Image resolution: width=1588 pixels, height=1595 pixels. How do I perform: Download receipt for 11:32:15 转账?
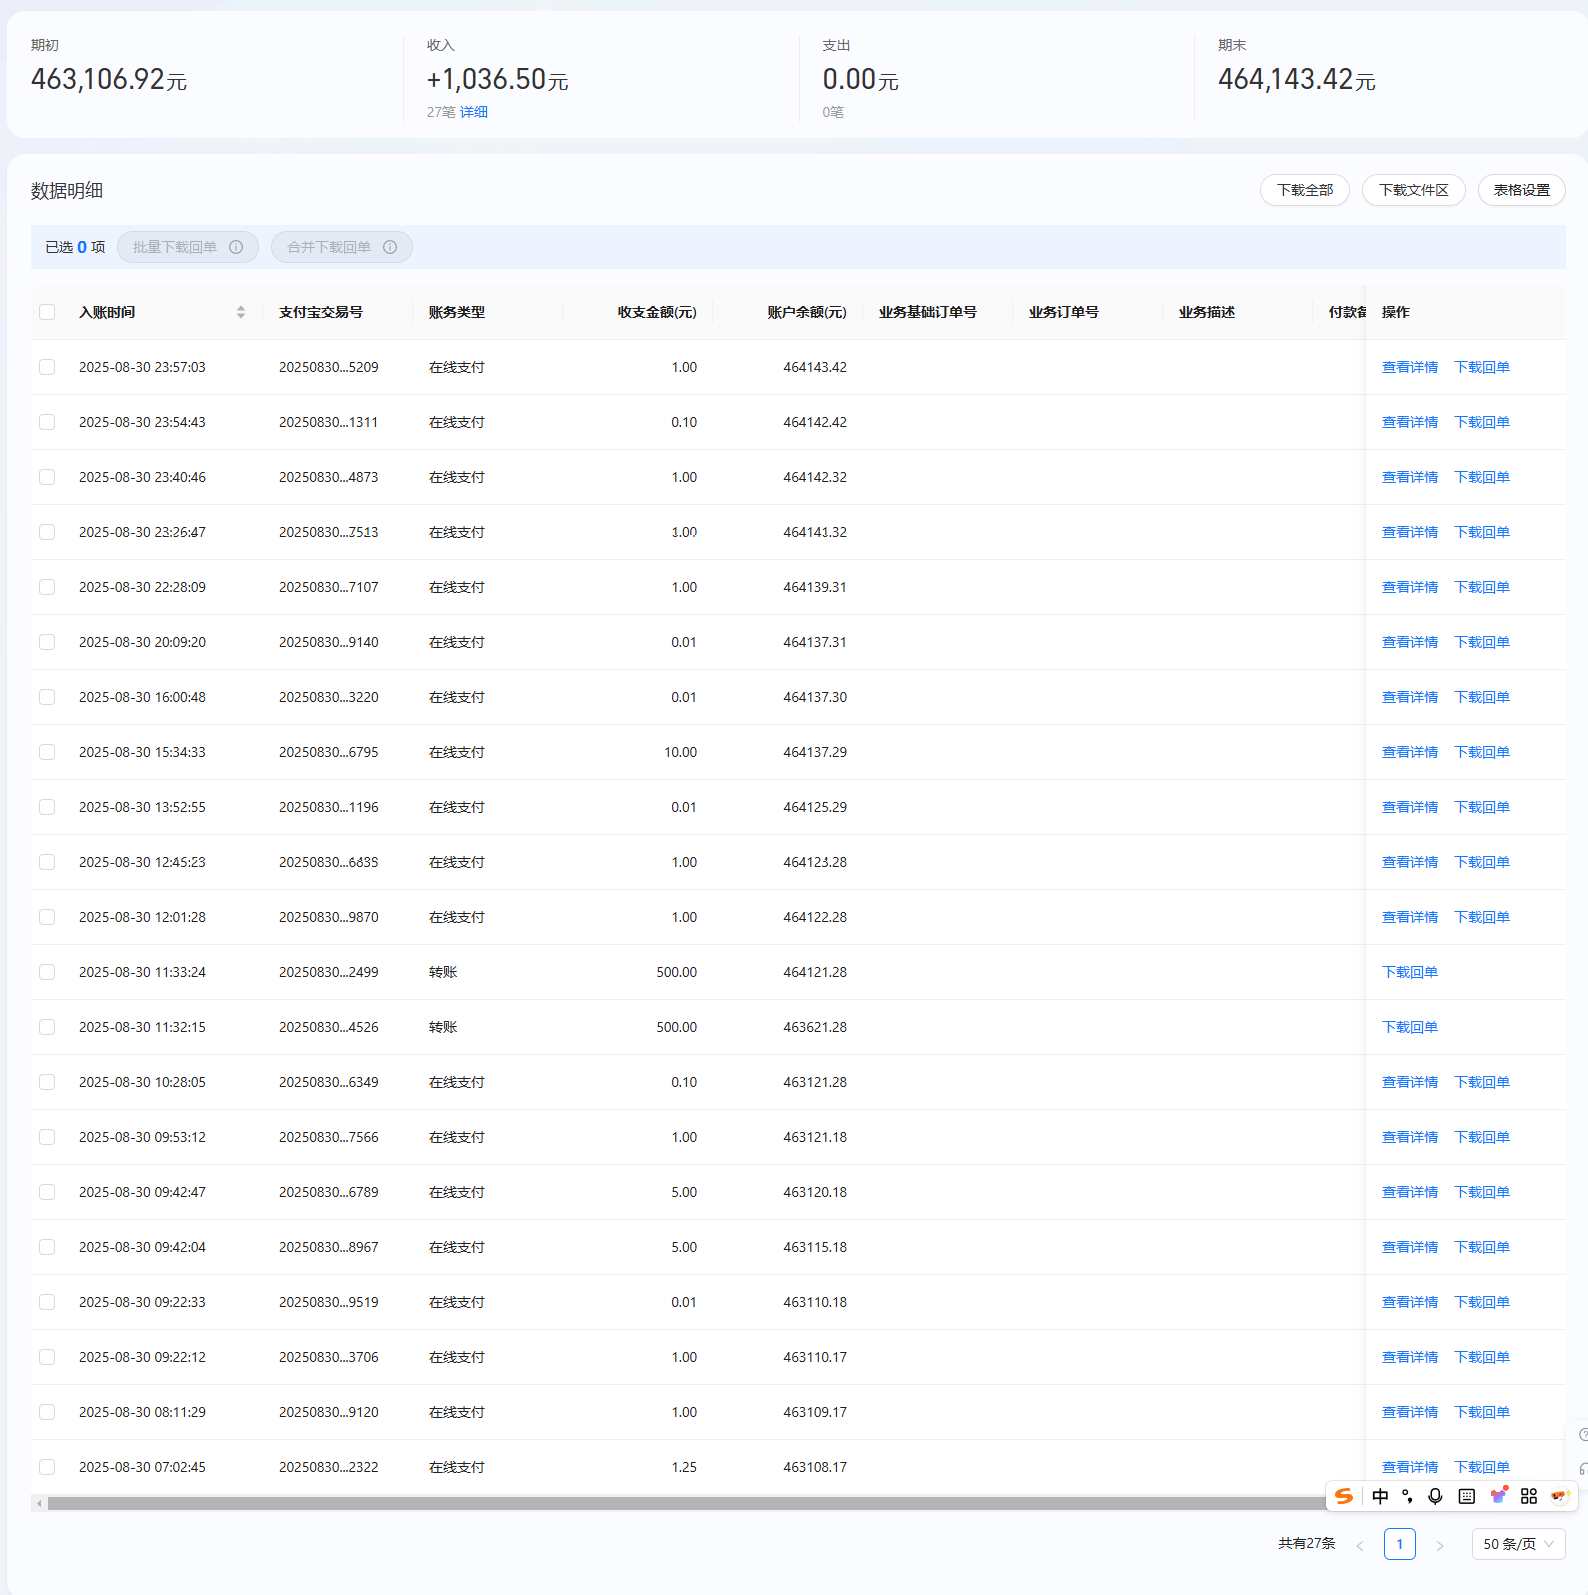(1410, 1027)
